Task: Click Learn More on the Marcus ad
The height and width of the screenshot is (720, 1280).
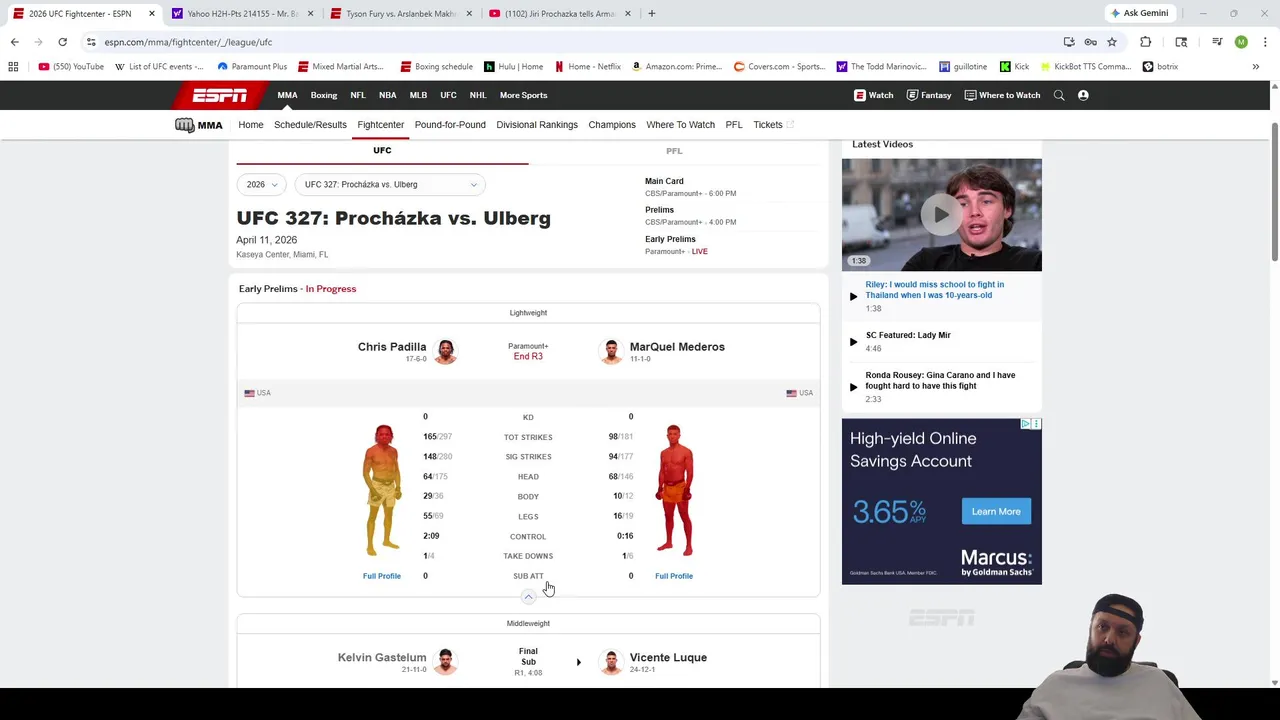Action: click(x=996, y=512)
